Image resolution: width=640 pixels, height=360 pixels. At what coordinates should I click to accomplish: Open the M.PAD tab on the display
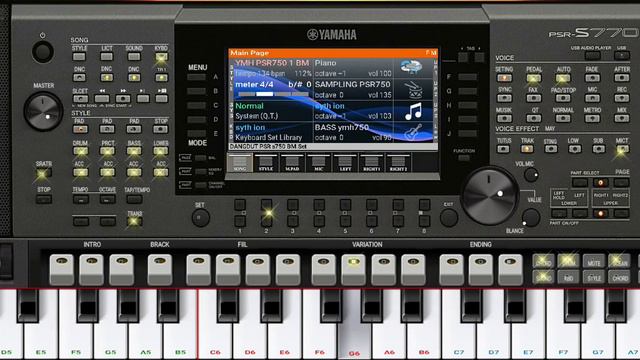(x=292, y=163)
